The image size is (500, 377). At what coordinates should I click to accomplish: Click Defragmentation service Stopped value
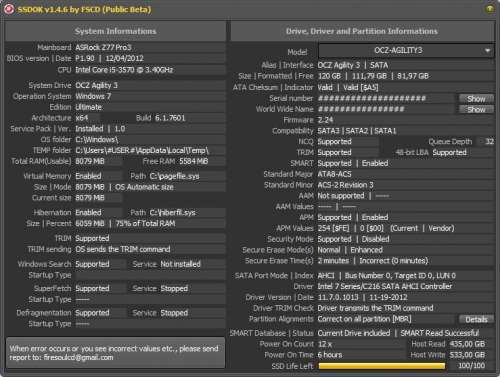click(x=174, y=313)
